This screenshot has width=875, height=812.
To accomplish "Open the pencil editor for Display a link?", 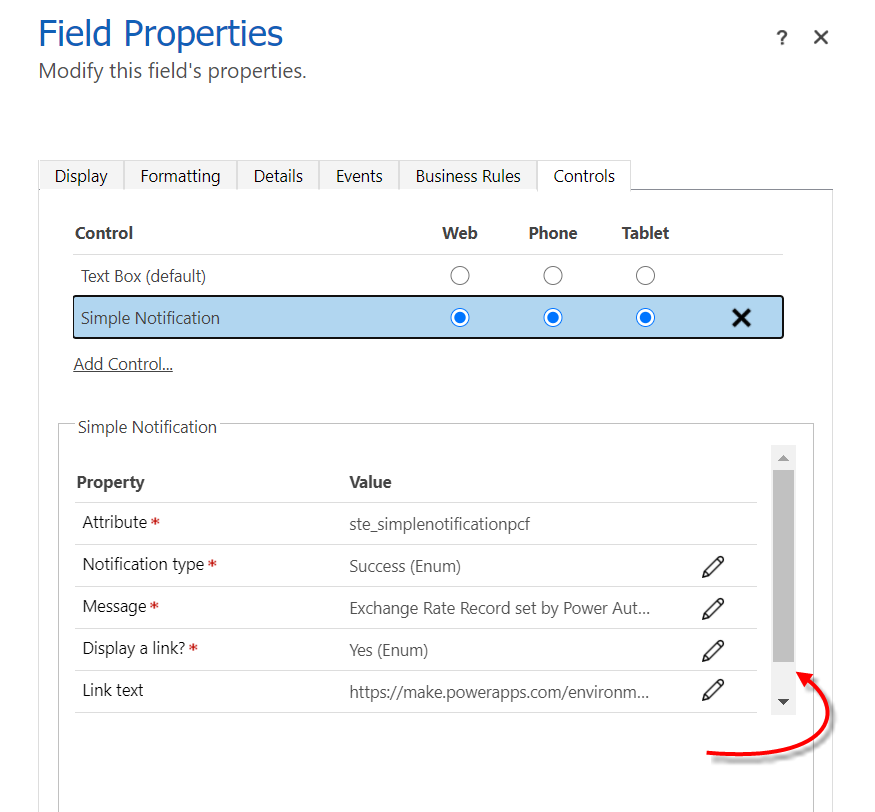I will pyautogui.click(x=713, y=650).
